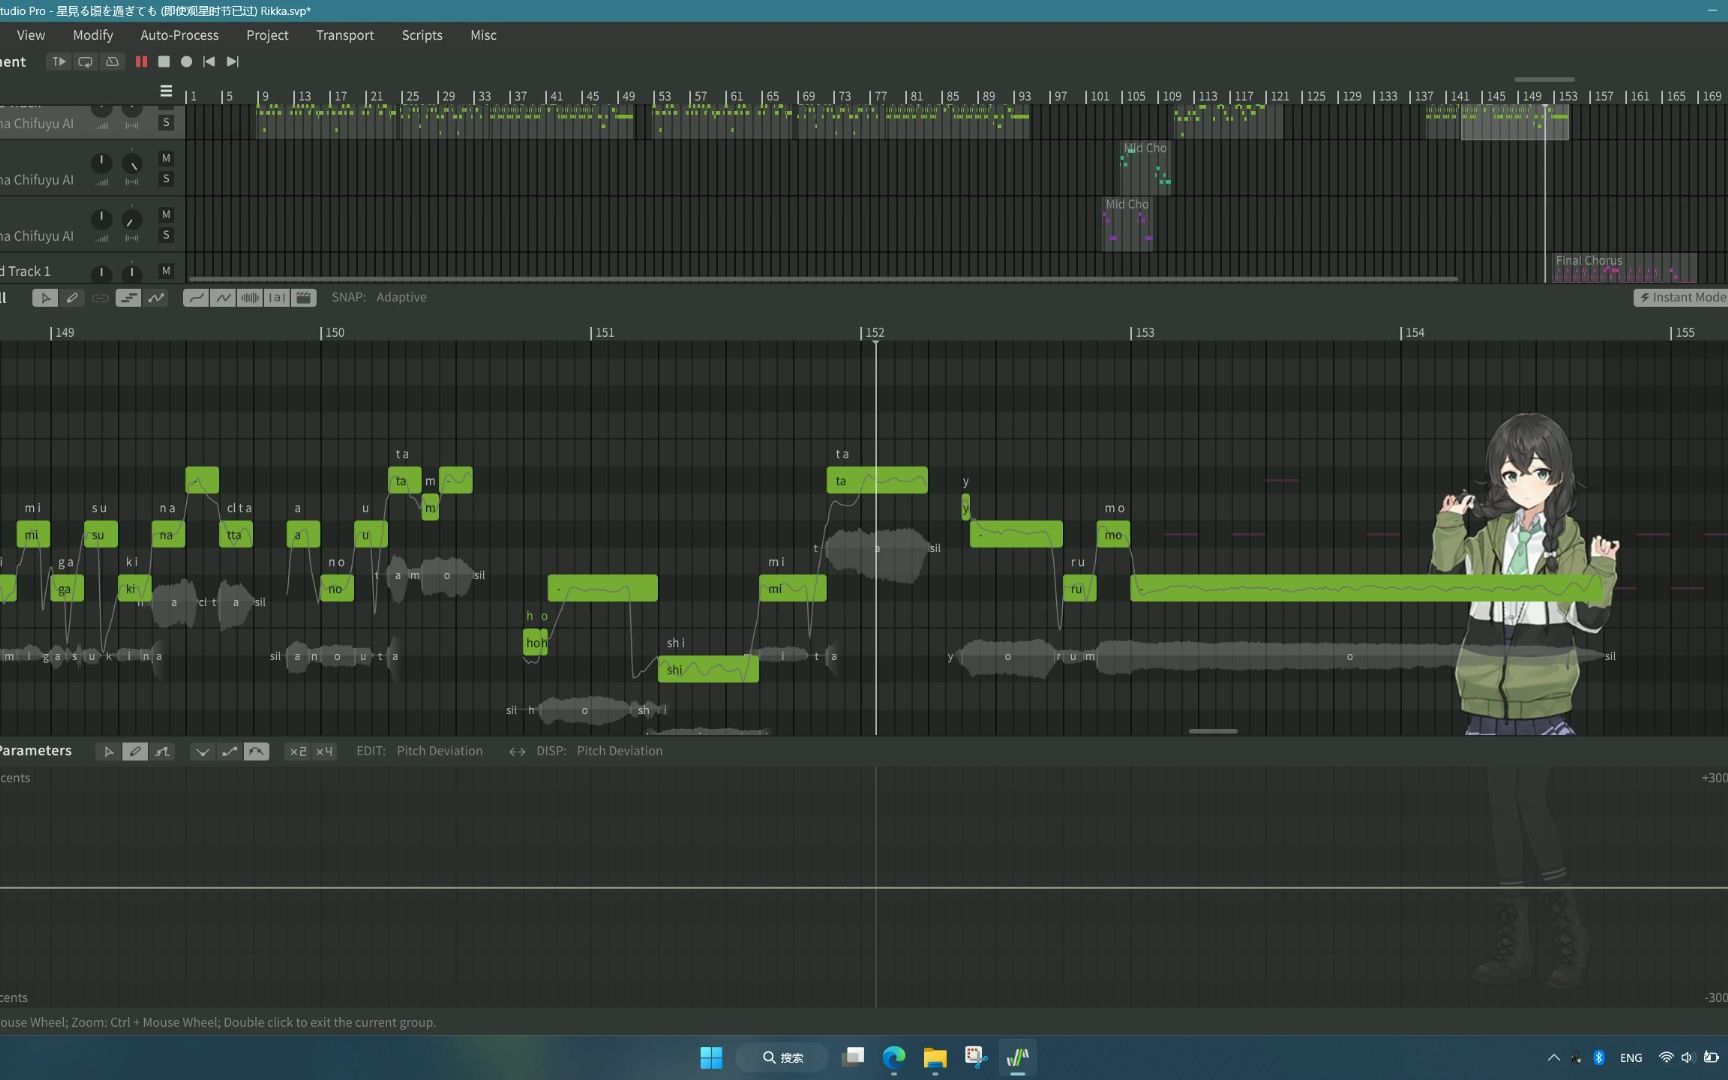Solo the second Chifuyu AI track
Screen dimensions: 1728x1080
click(x=166, y=179)
